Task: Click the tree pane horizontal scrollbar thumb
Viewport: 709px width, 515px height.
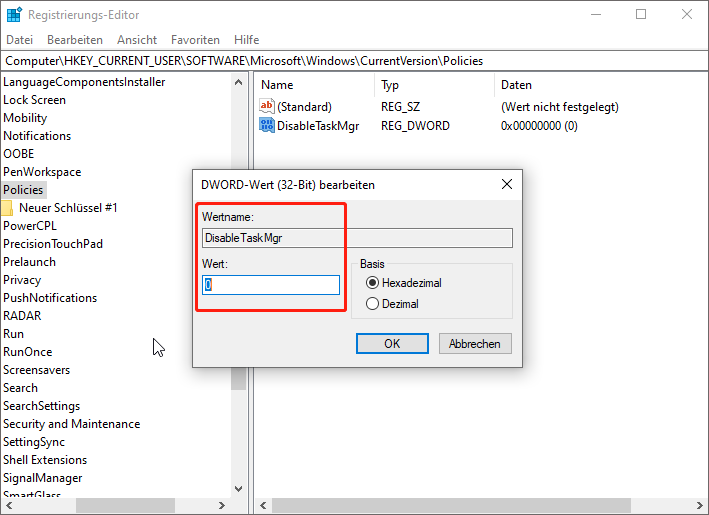Action: point(125,505)
